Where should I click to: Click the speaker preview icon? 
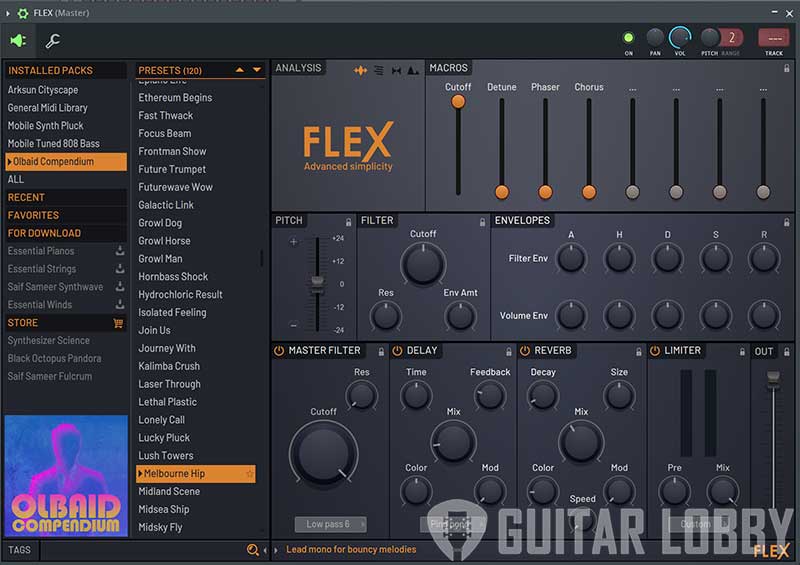[18, 40]
